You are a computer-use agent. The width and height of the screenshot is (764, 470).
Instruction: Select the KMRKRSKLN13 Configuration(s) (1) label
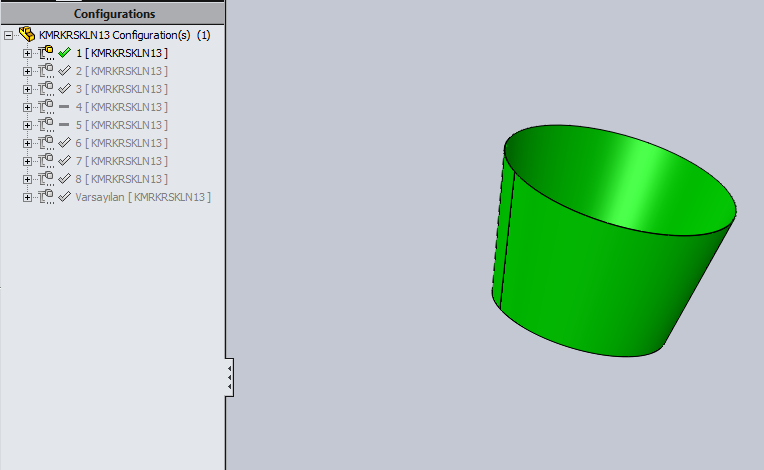click(x=125, y=36)
